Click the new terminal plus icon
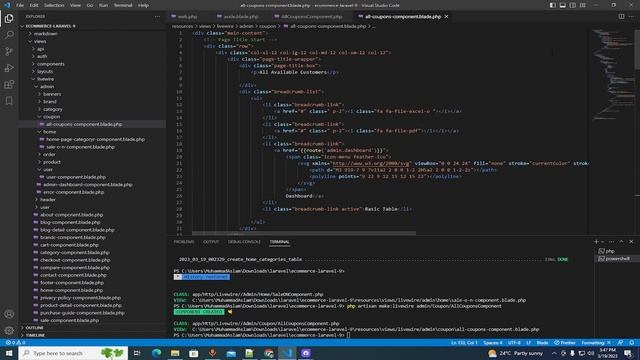Viewport: 640px width, 360px height. pyautogui.click(x=596, y=242)
